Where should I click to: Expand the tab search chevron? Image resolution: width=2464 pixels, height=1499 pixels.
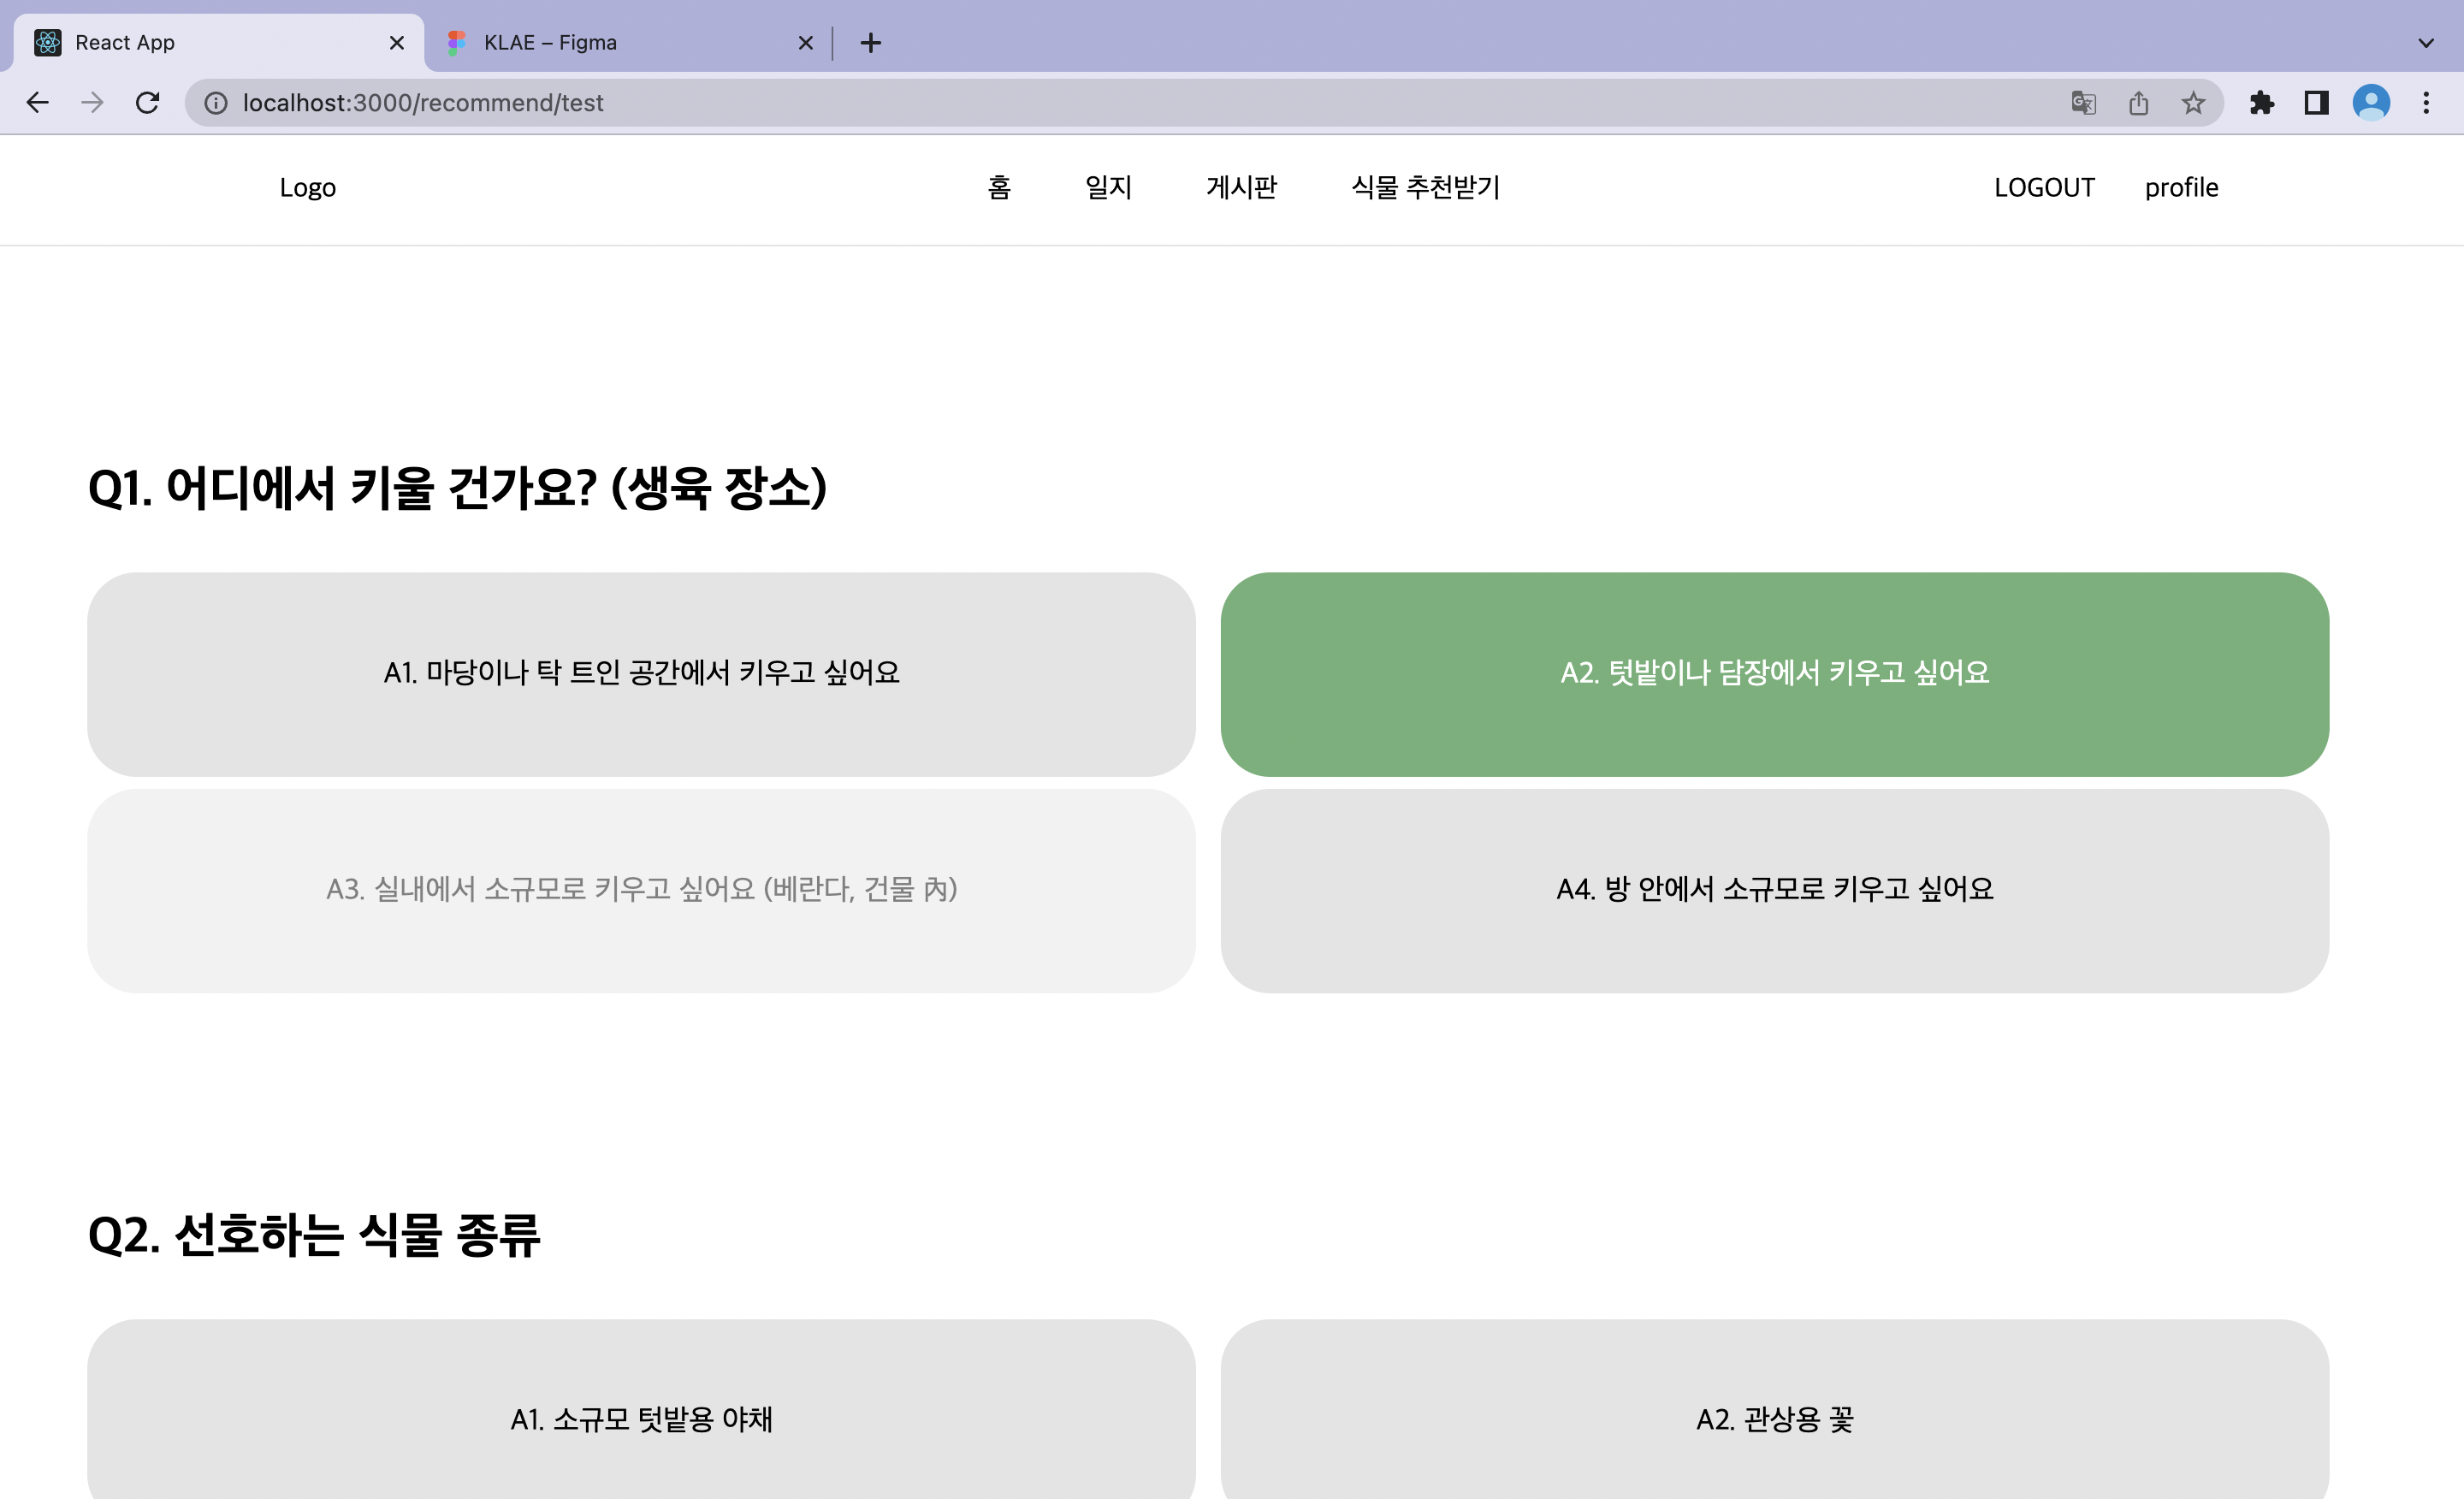(2426, 42)
